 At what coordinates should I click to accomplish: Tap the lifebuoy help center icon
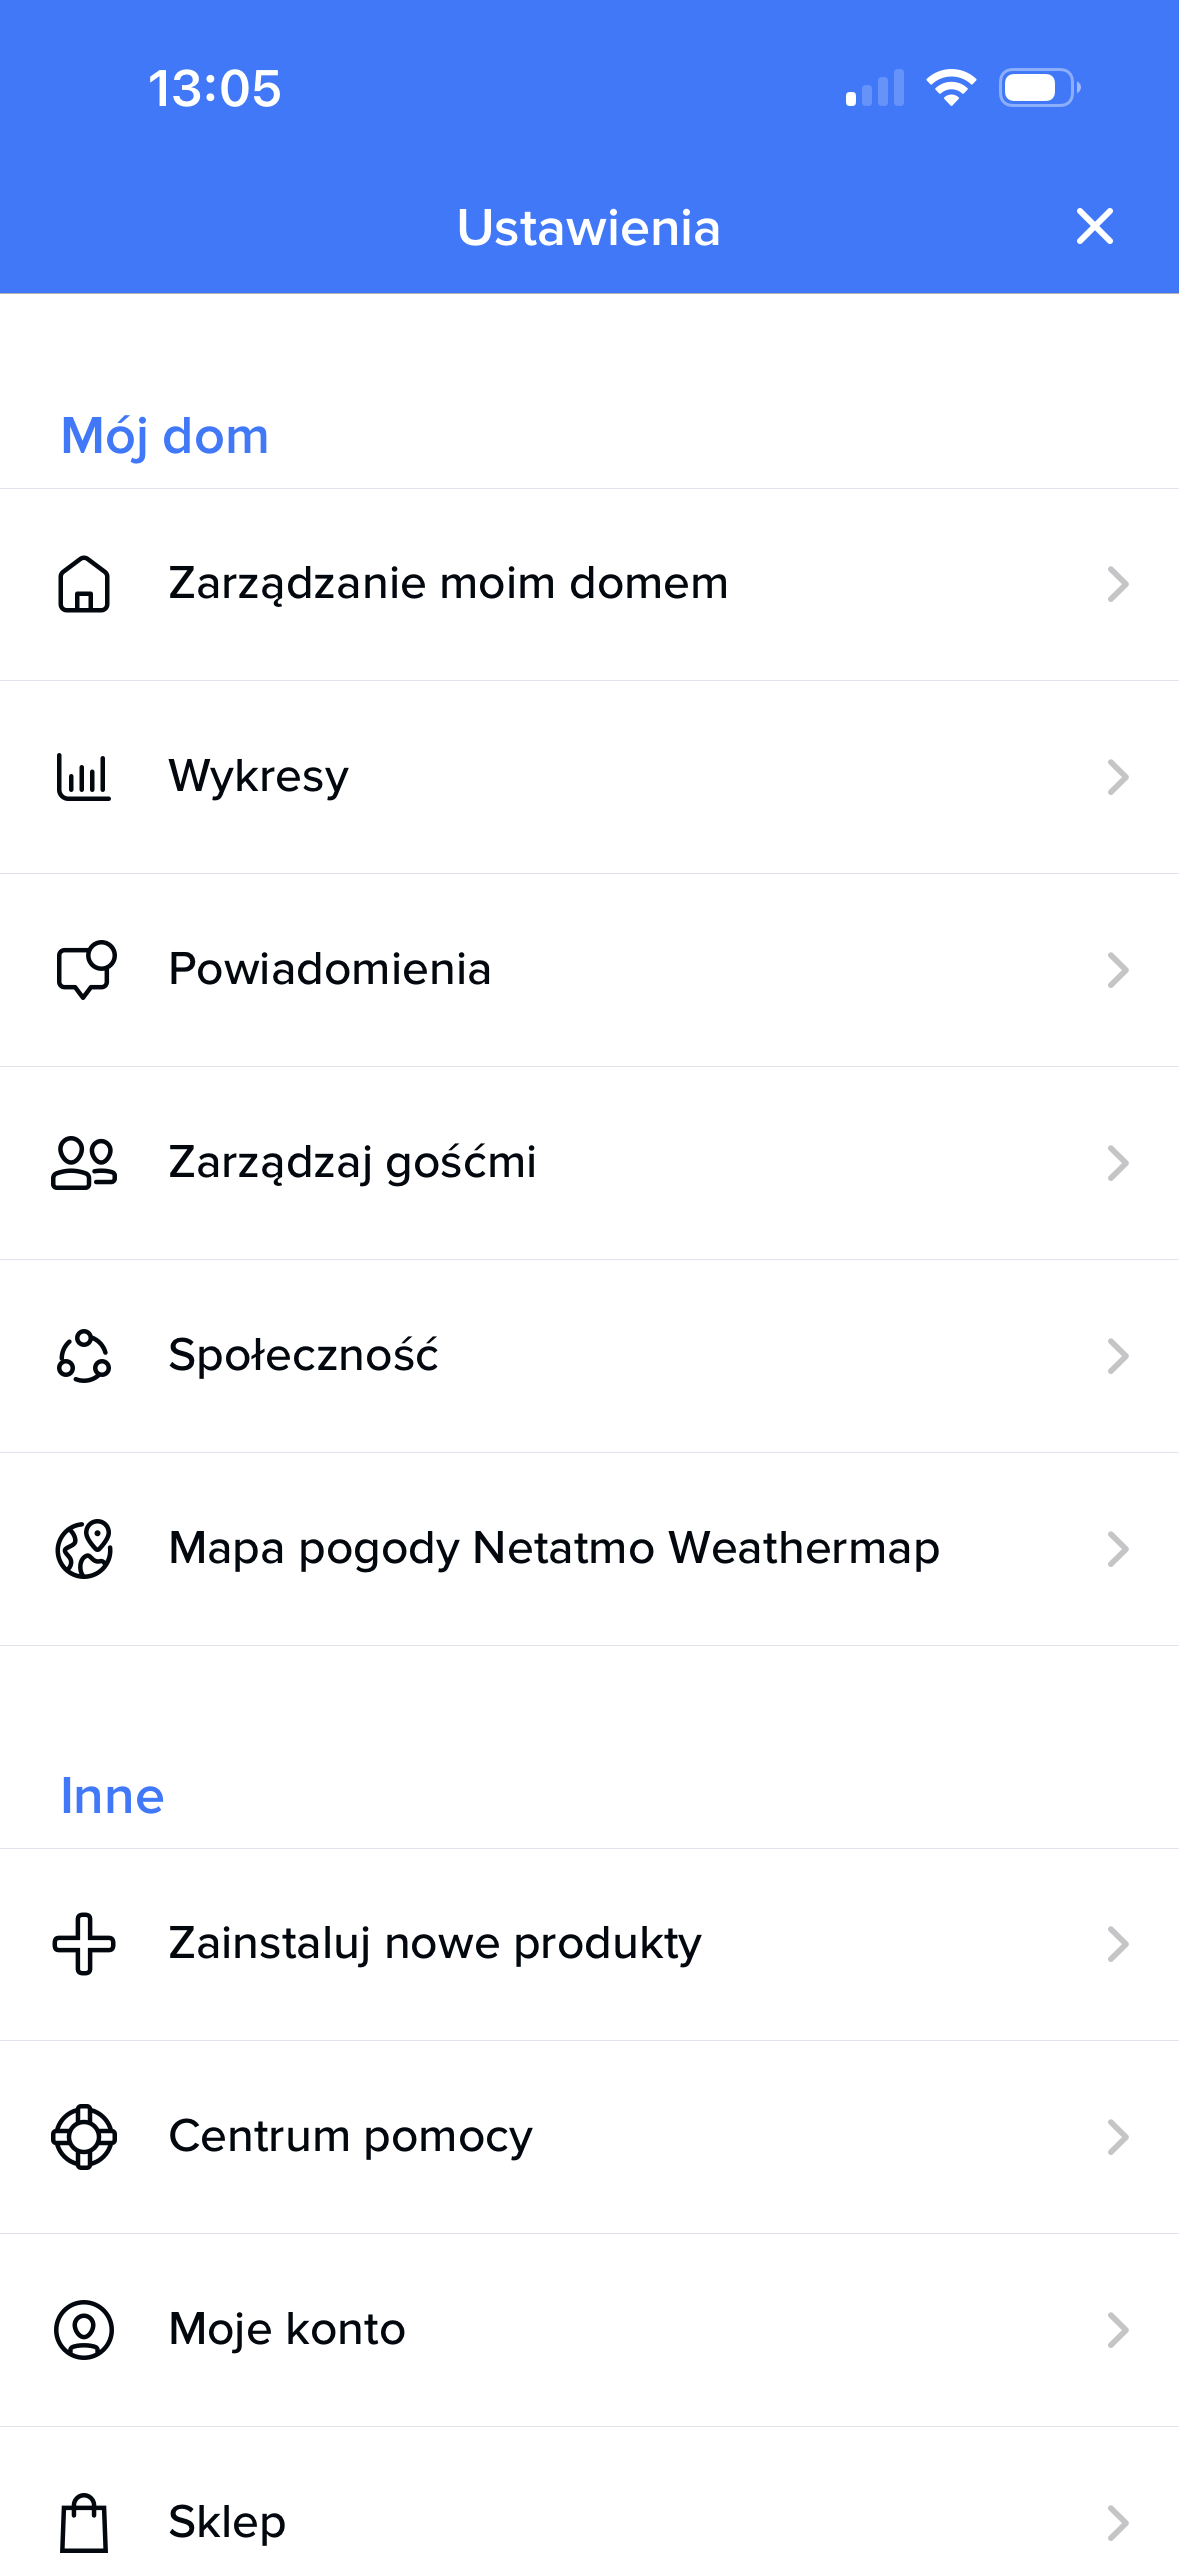(84, 2137)
